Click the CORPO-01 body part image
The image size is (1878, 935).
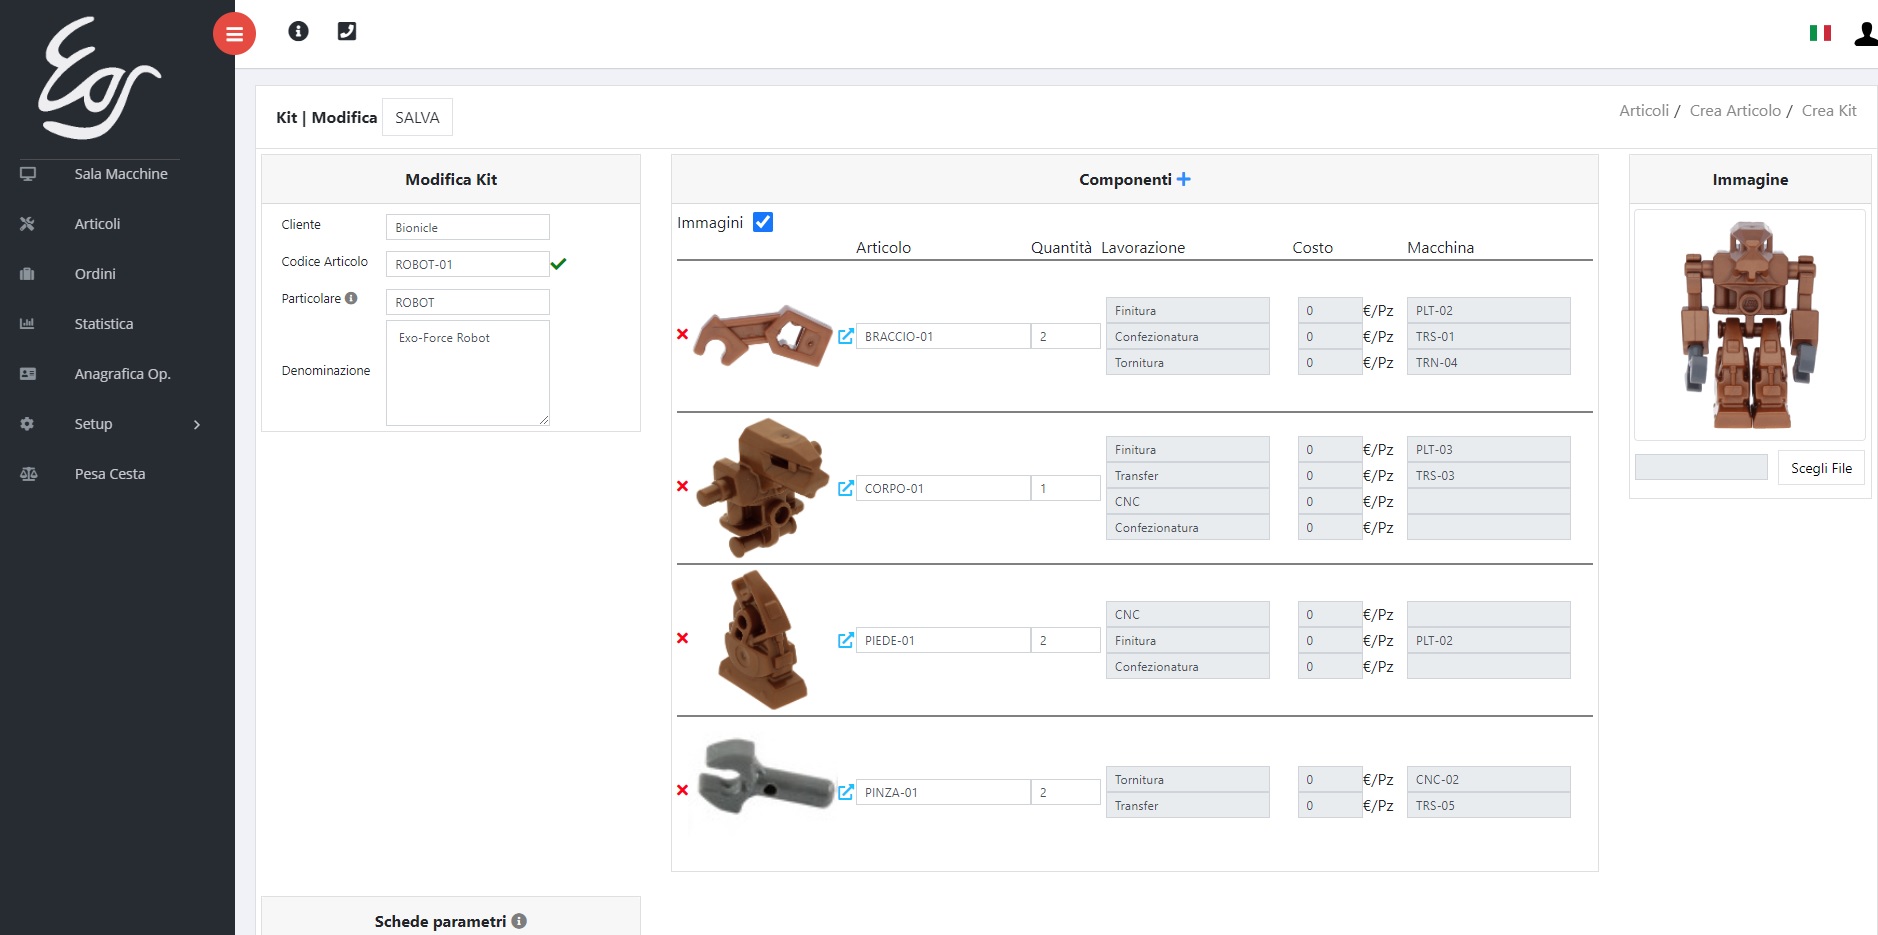[763, 487]
